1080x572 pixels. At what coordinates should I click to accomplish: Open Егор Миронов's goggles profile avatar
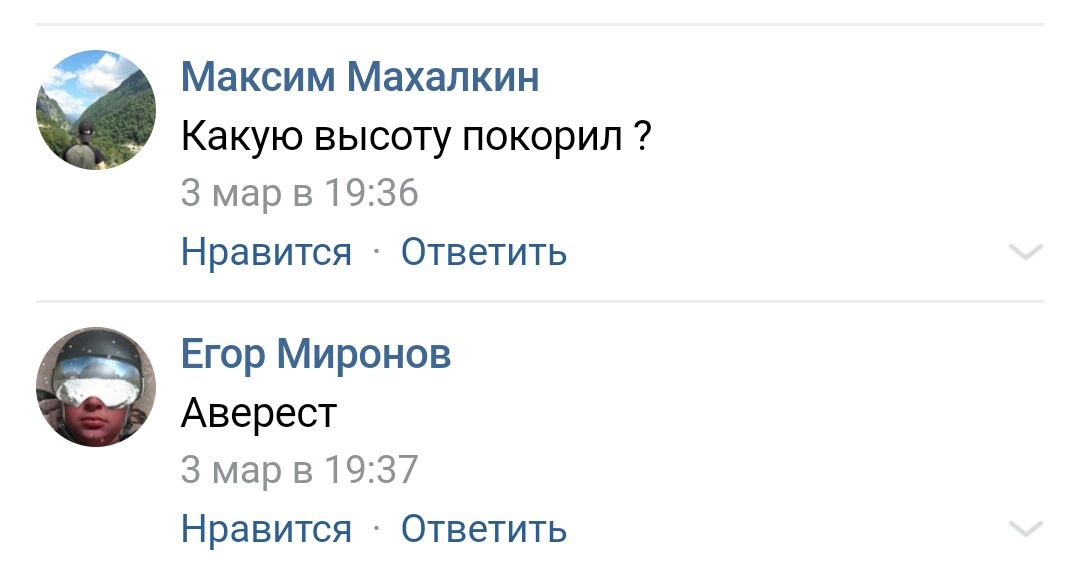pos(96,387)
